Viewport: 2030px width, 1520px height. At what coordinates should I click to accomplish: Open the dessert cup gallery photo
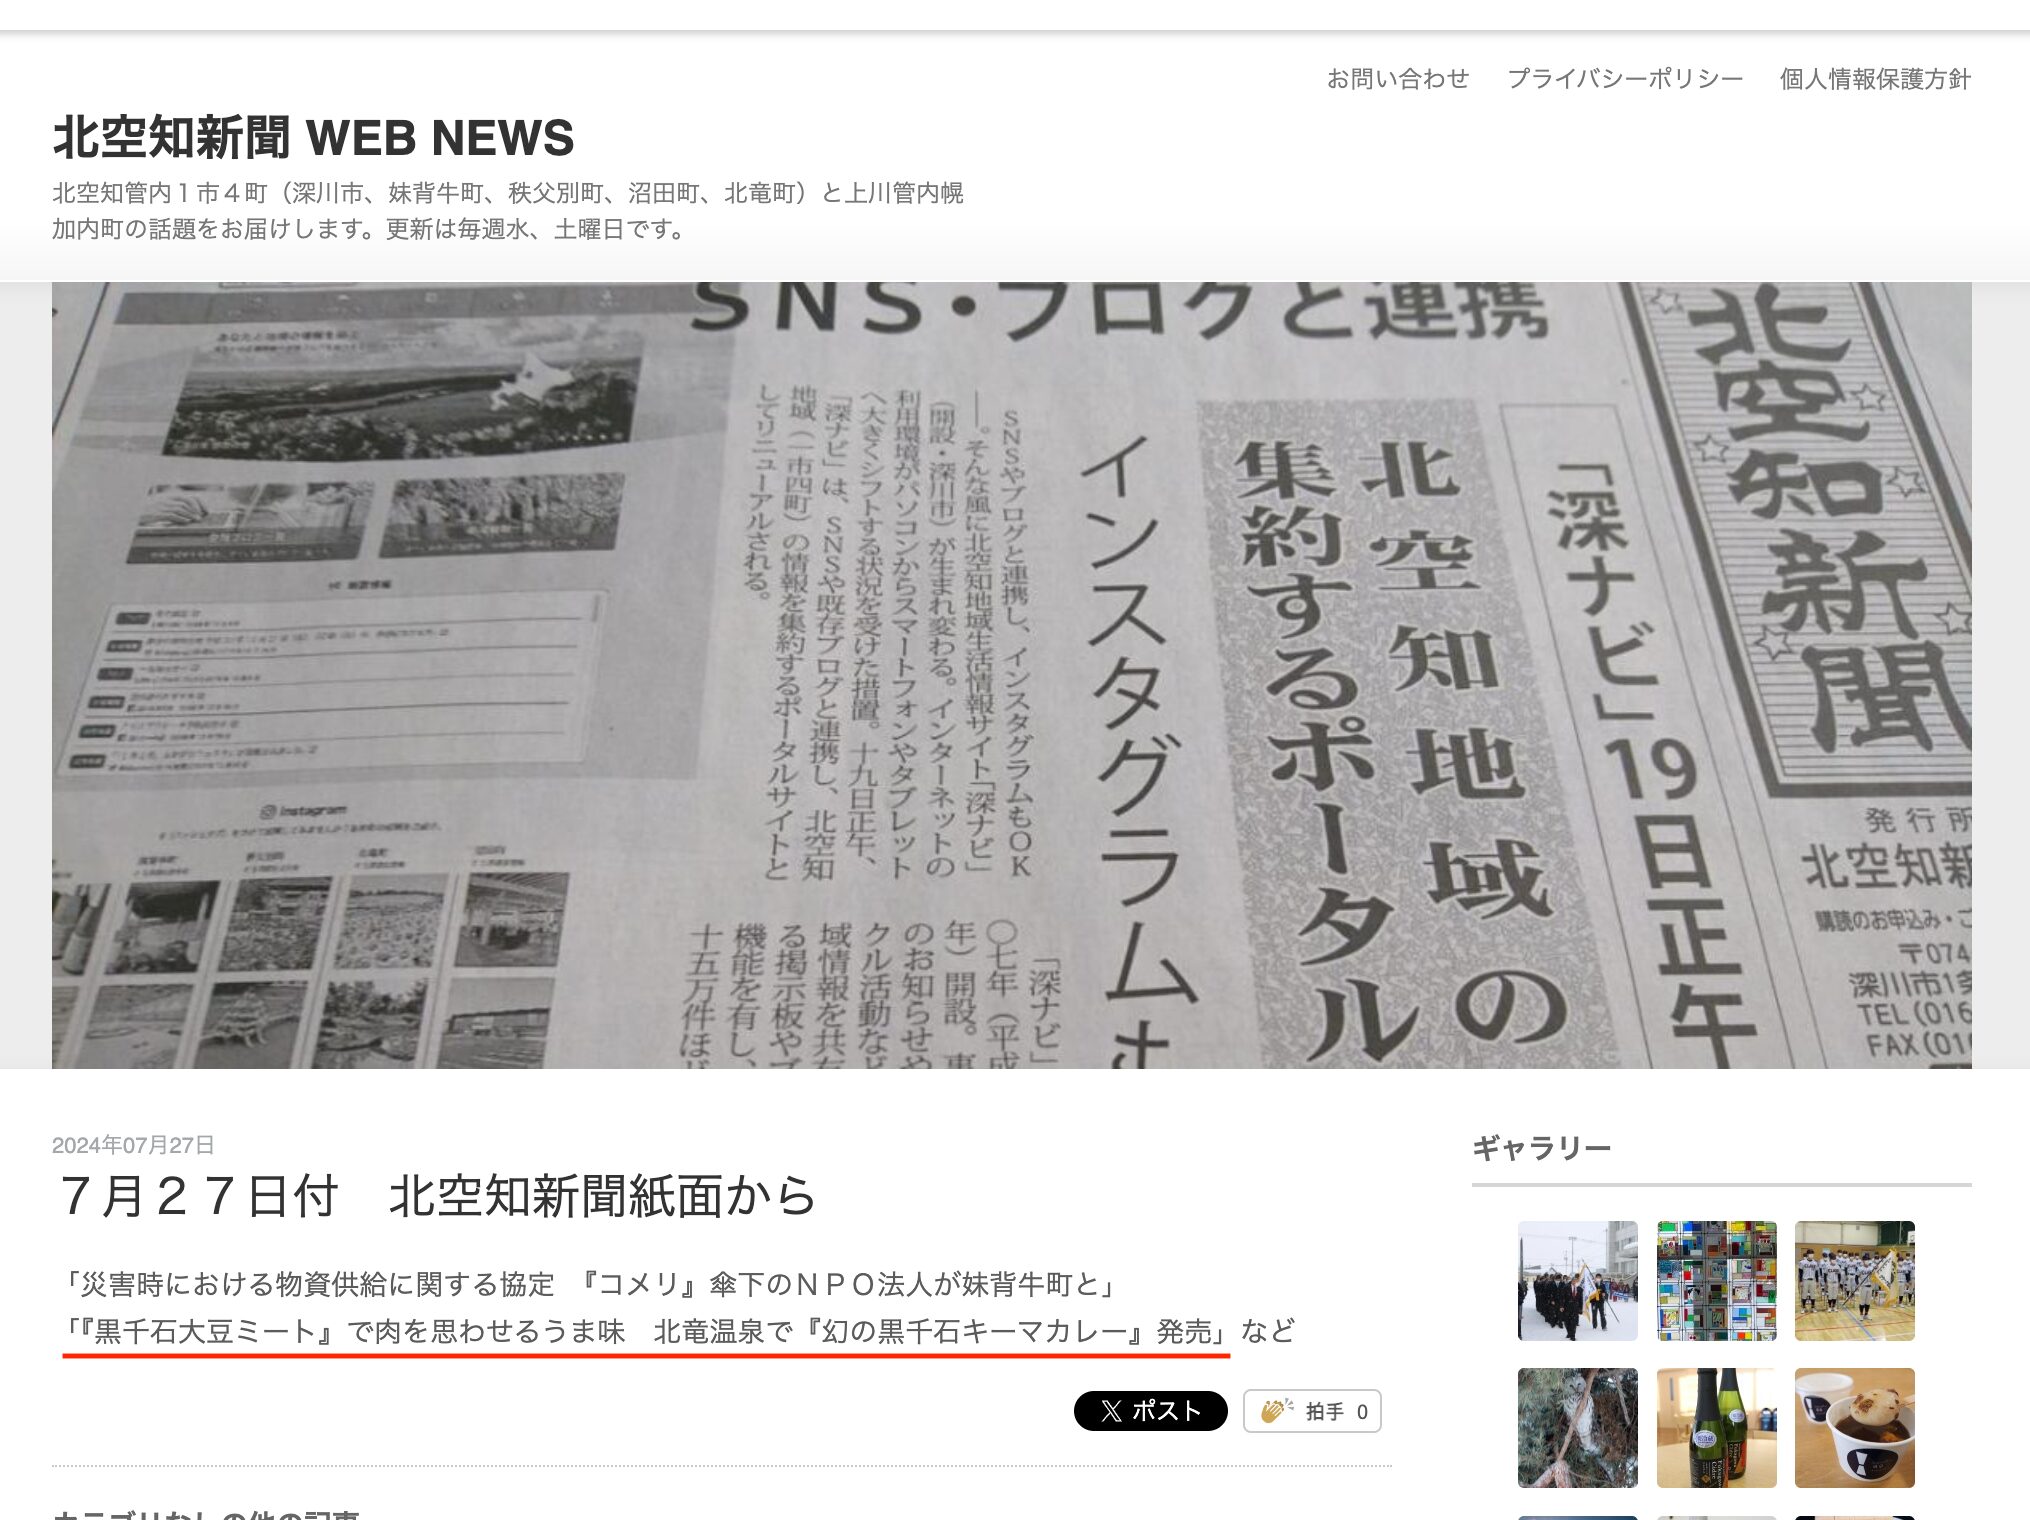(x=1854, y=1427)
